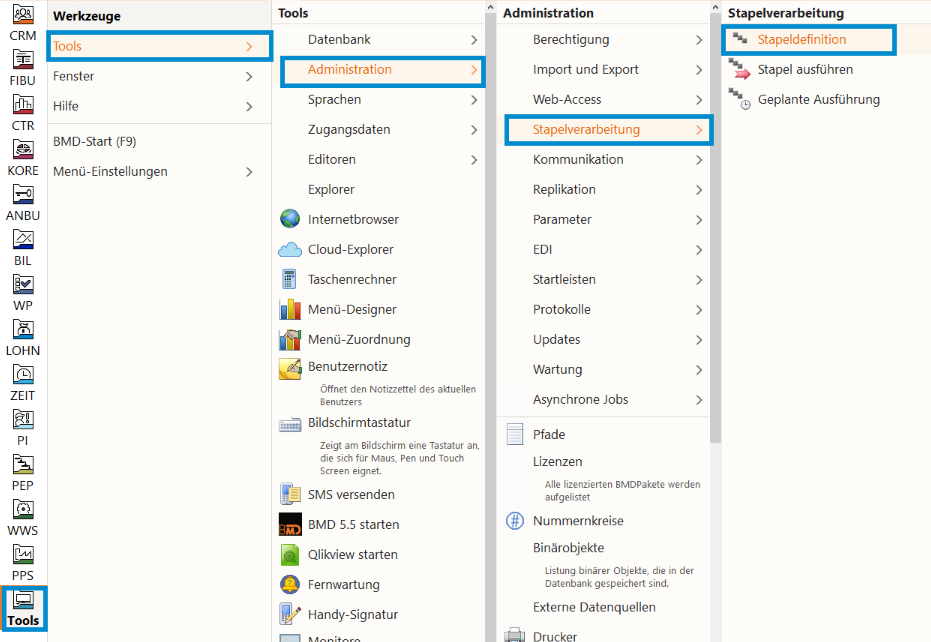Expand the Fenster submenu chevron
The width and height of the screenshot is (931, 642).
click(249, 76)
